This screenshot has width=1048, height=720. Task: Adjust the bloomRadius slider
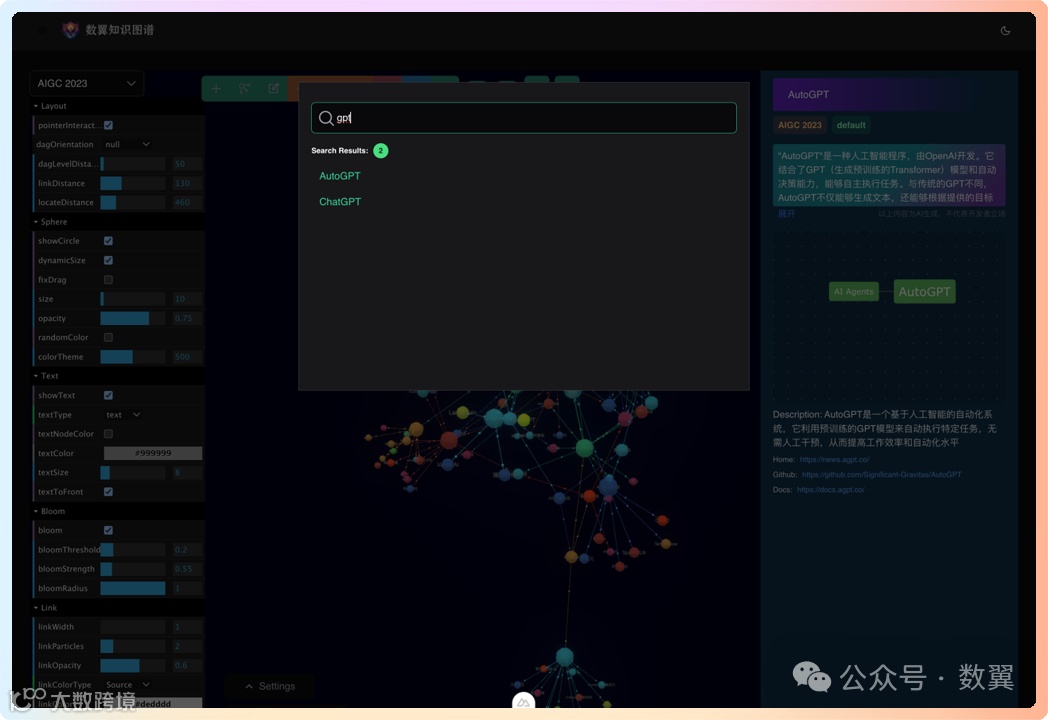pos(132,588)
